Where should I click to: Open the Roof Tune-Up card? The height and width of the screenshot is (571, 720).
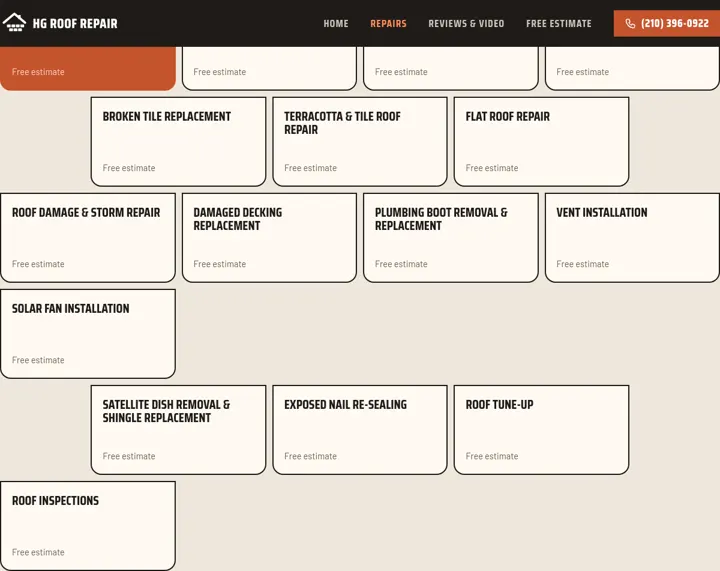tap(541, 430)
